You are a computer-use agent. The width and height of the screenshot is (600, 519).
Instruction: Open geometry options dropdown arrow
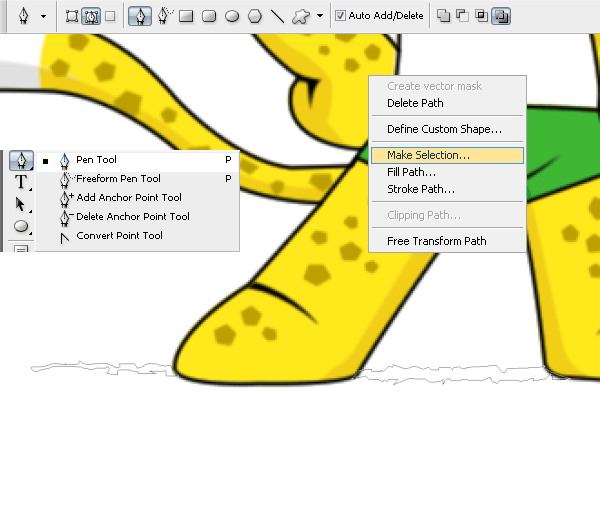(x=320, y=17)
